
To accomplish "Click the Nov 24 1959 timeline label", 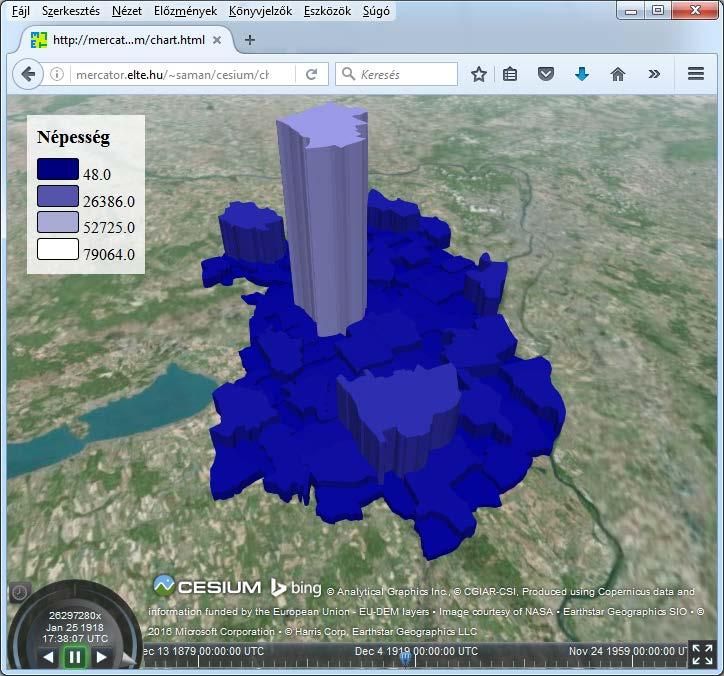I will tap(629, 651).
